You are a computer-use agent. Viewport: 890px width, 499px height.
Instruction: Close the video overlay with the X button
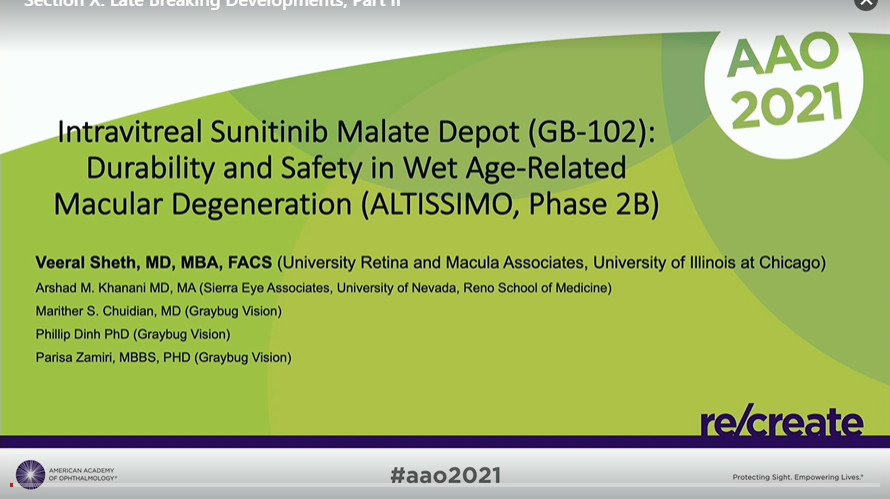(866, 3)
